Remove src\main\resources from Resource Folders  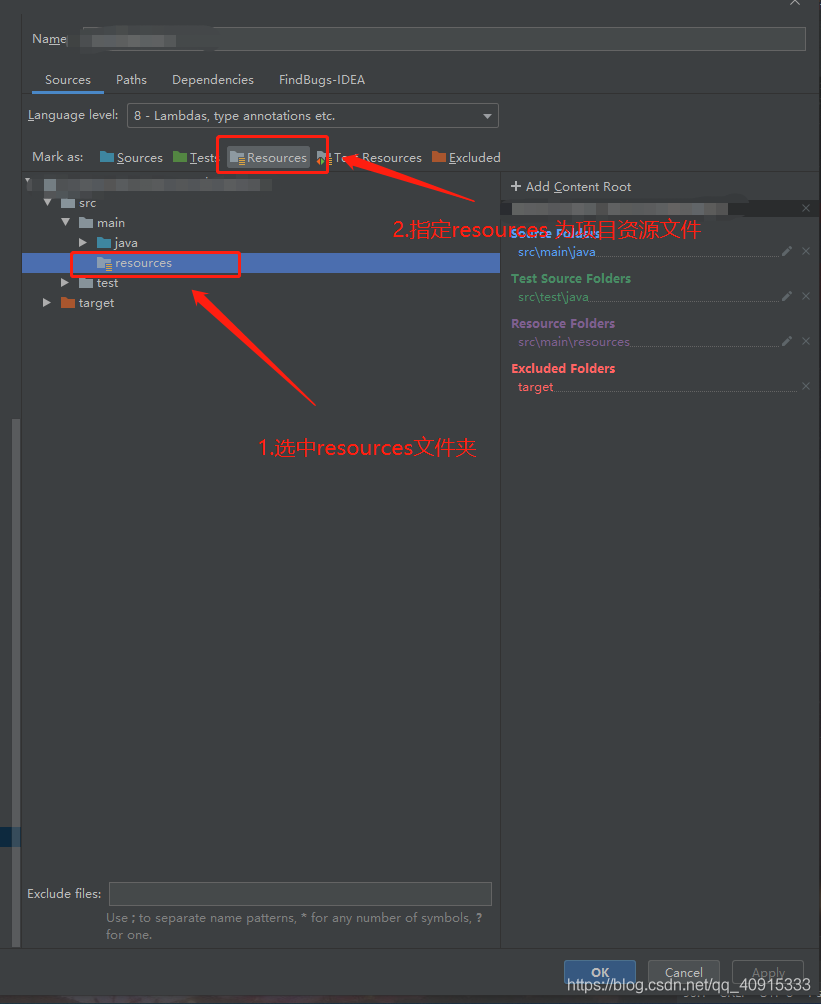point(806,341)
